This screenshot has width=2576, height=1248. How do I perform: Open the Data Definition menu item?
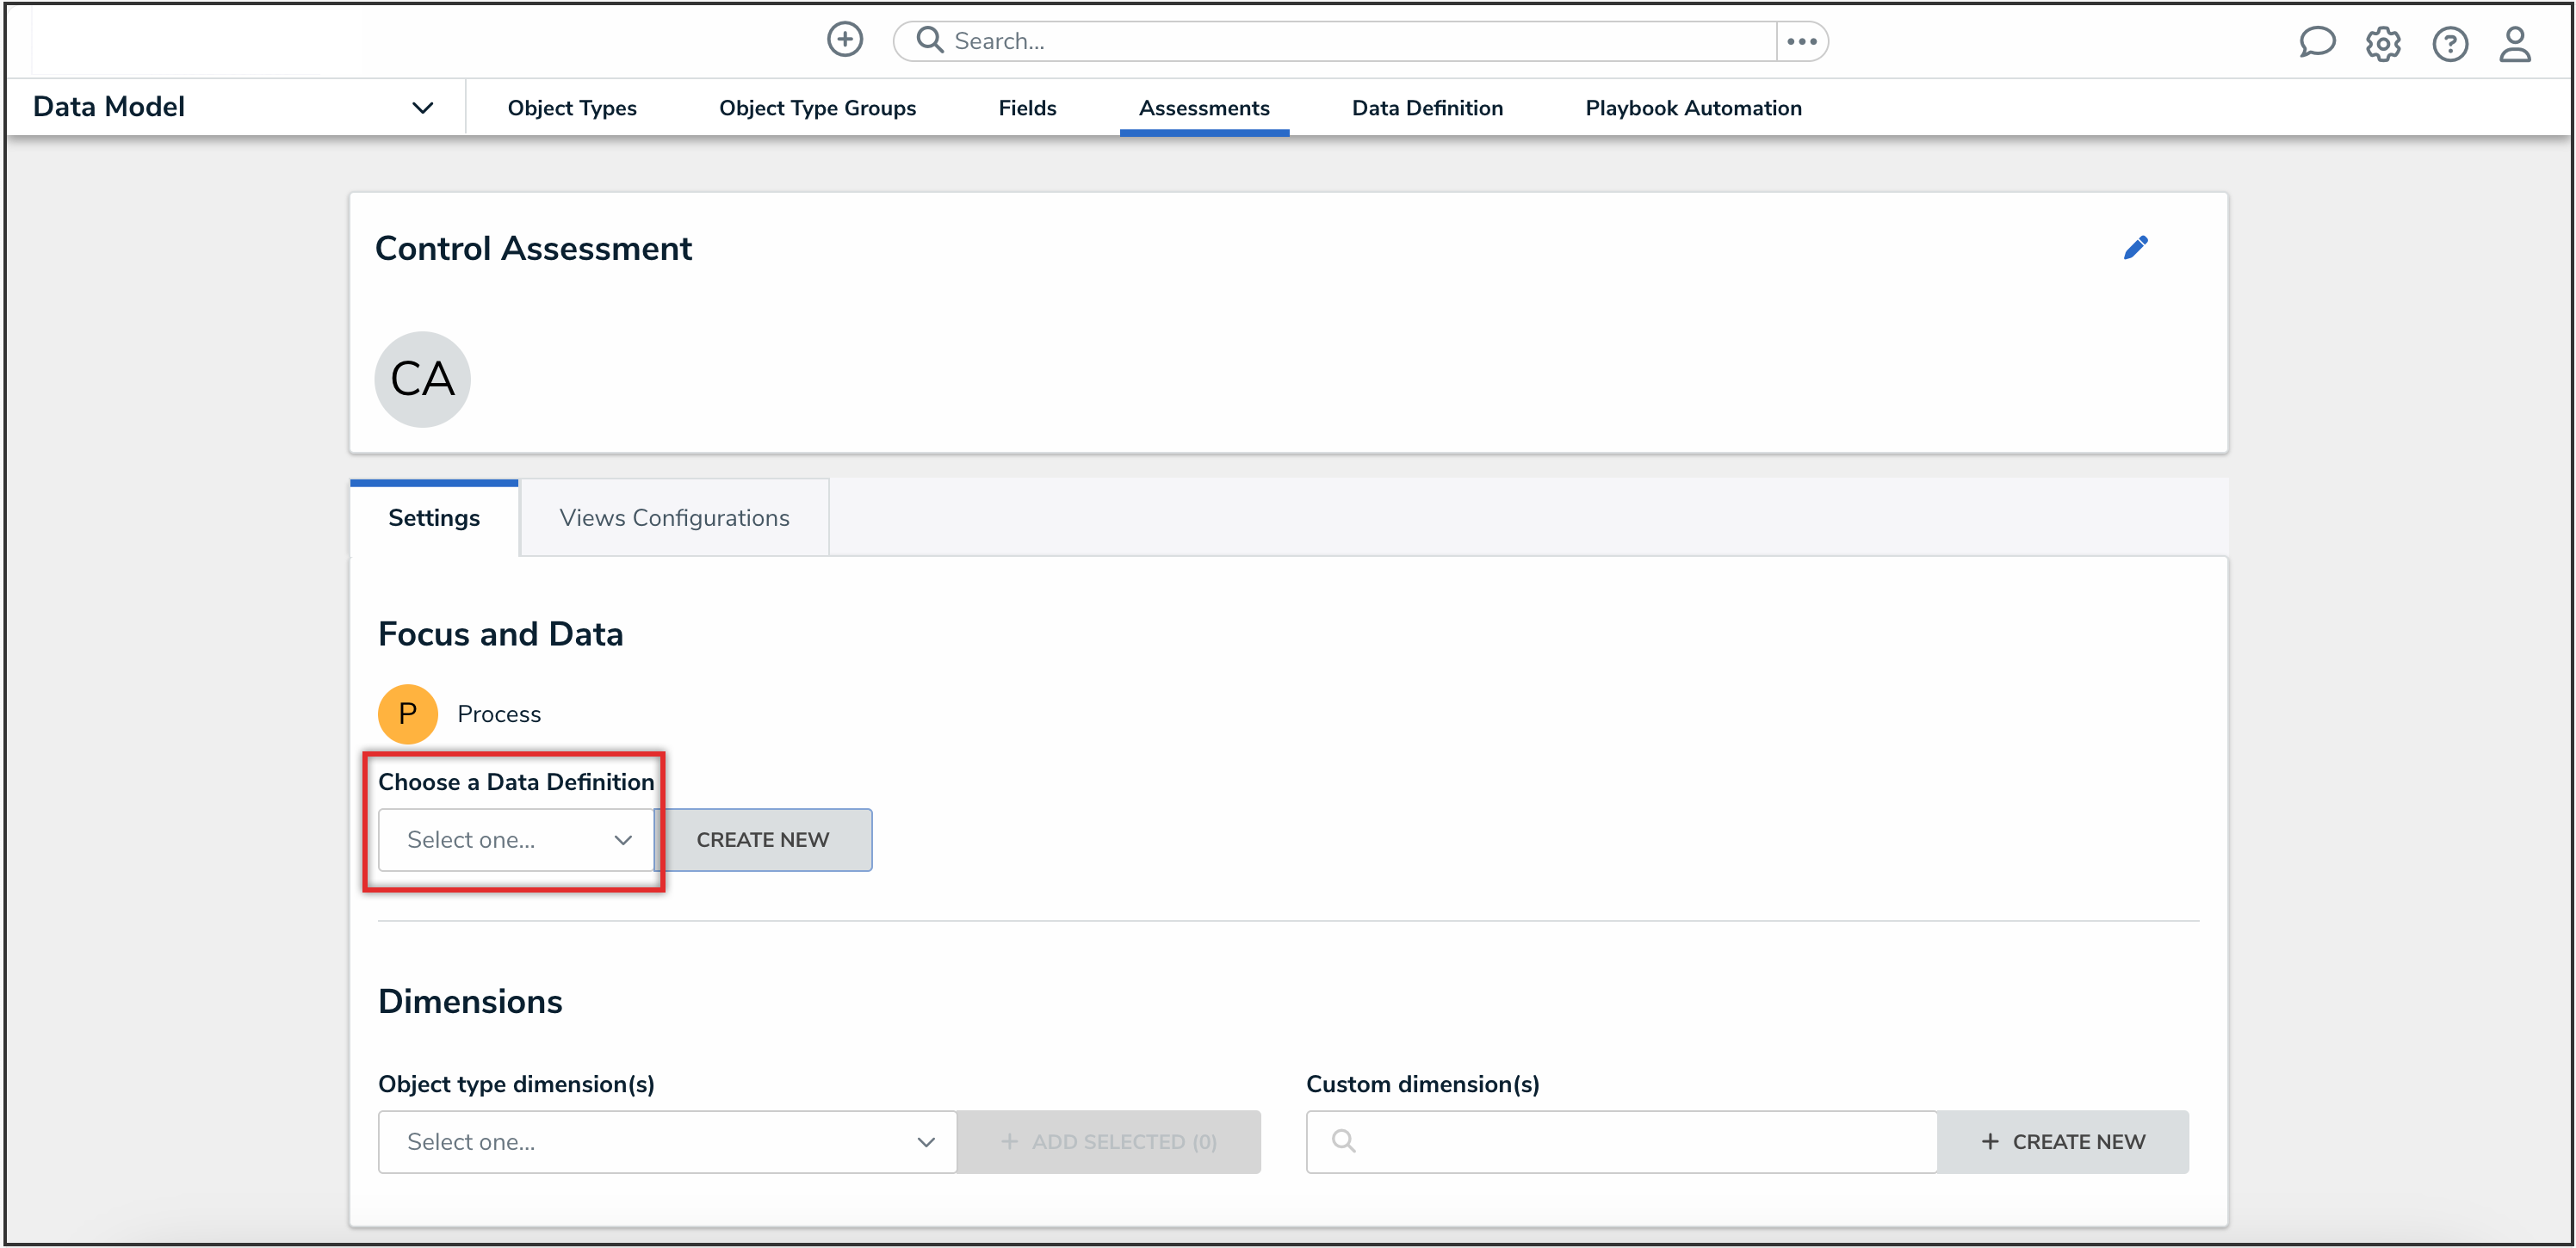(1427, 107)
